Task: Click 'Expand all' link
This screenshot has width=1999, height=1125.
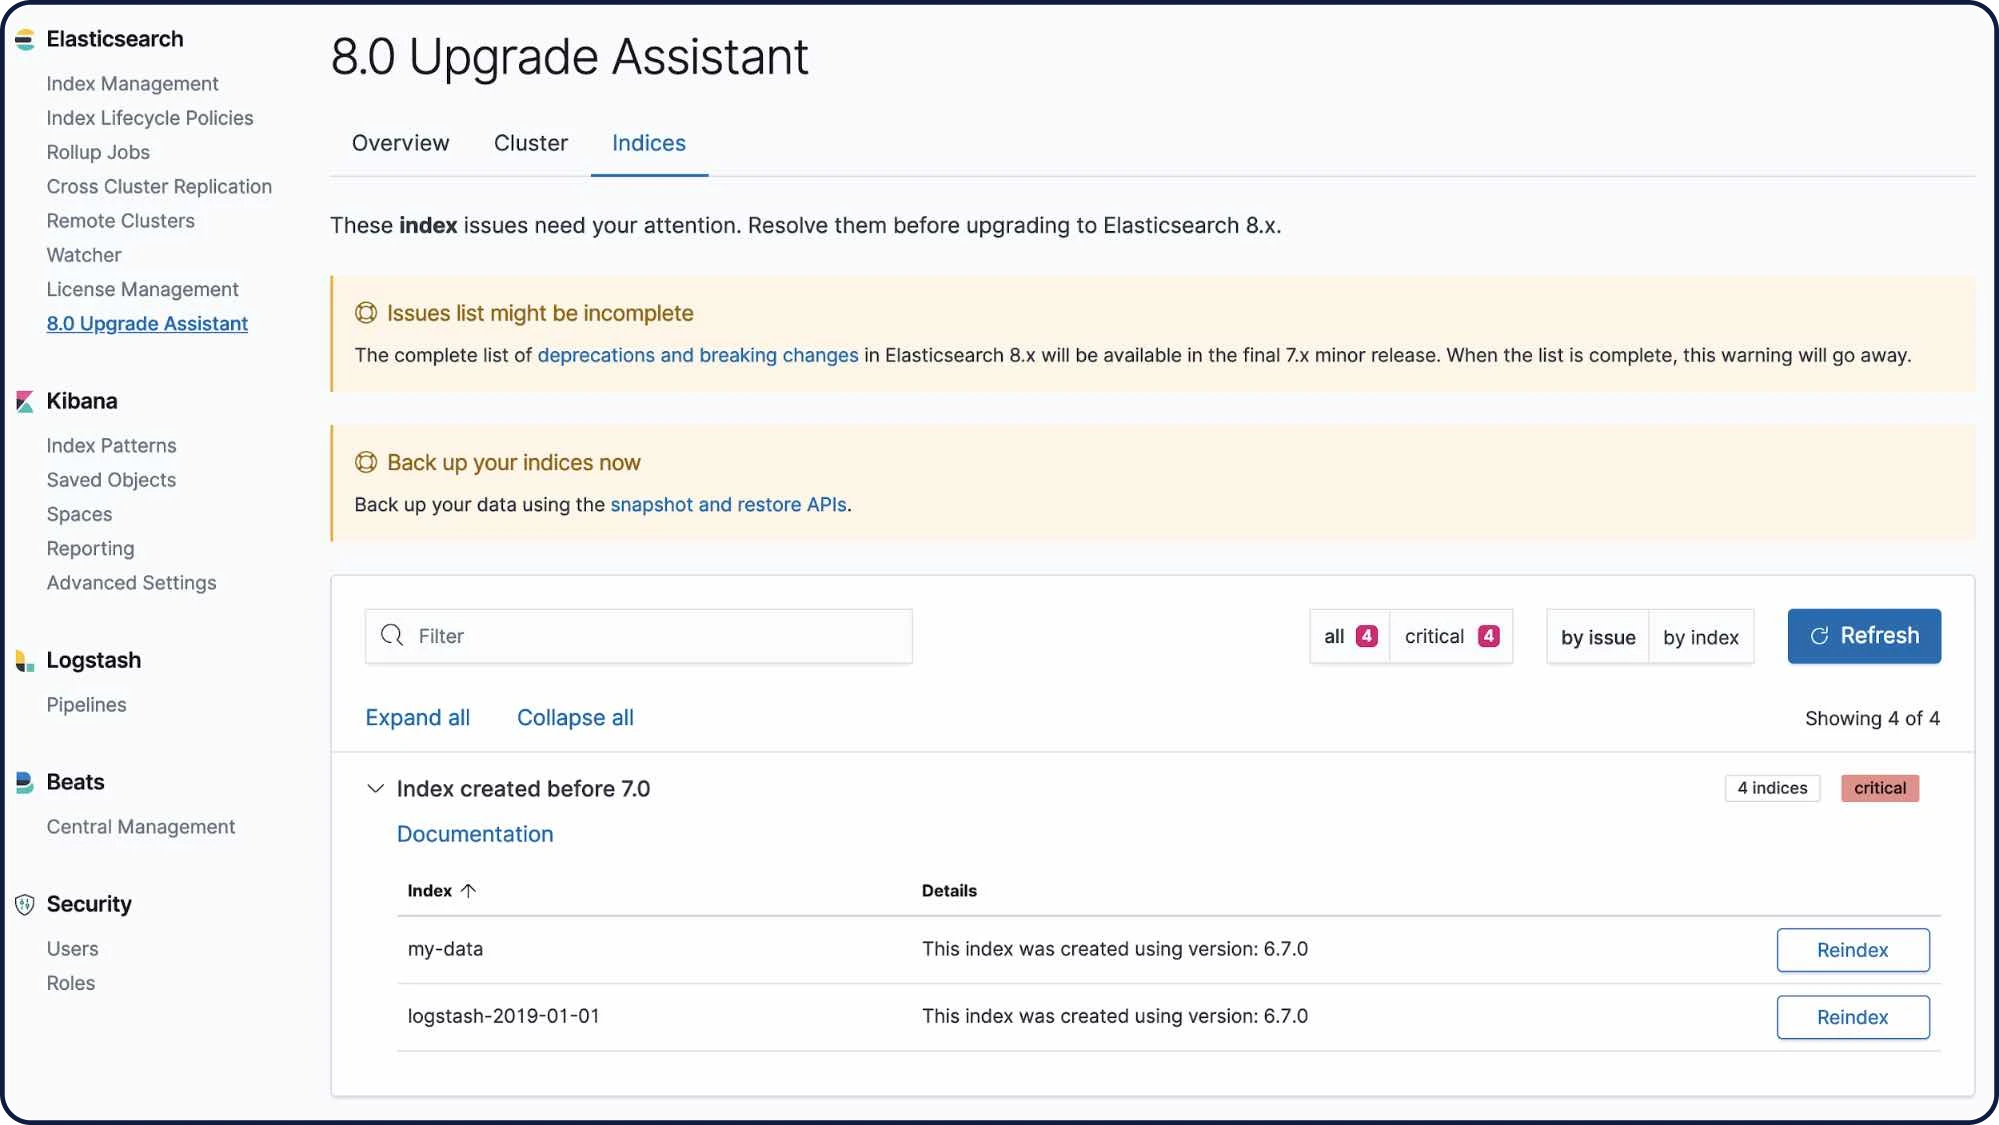Action: click(417, 718)
